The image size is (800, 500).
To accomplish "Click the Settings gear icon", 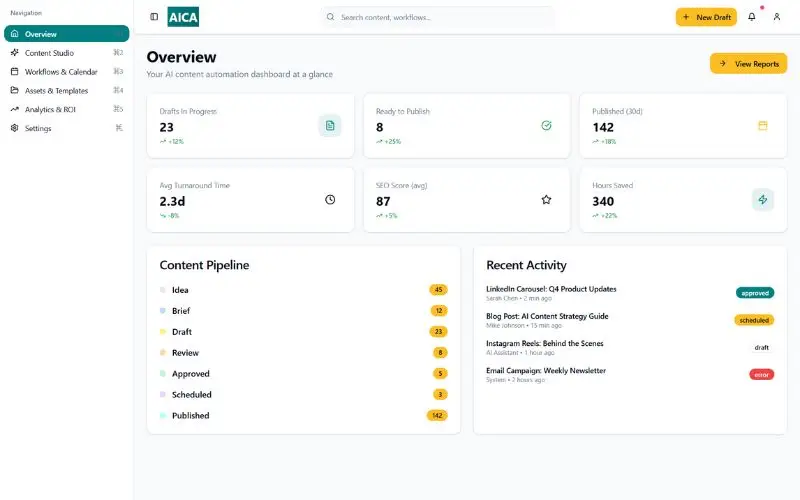I will [x=14, y=128].
